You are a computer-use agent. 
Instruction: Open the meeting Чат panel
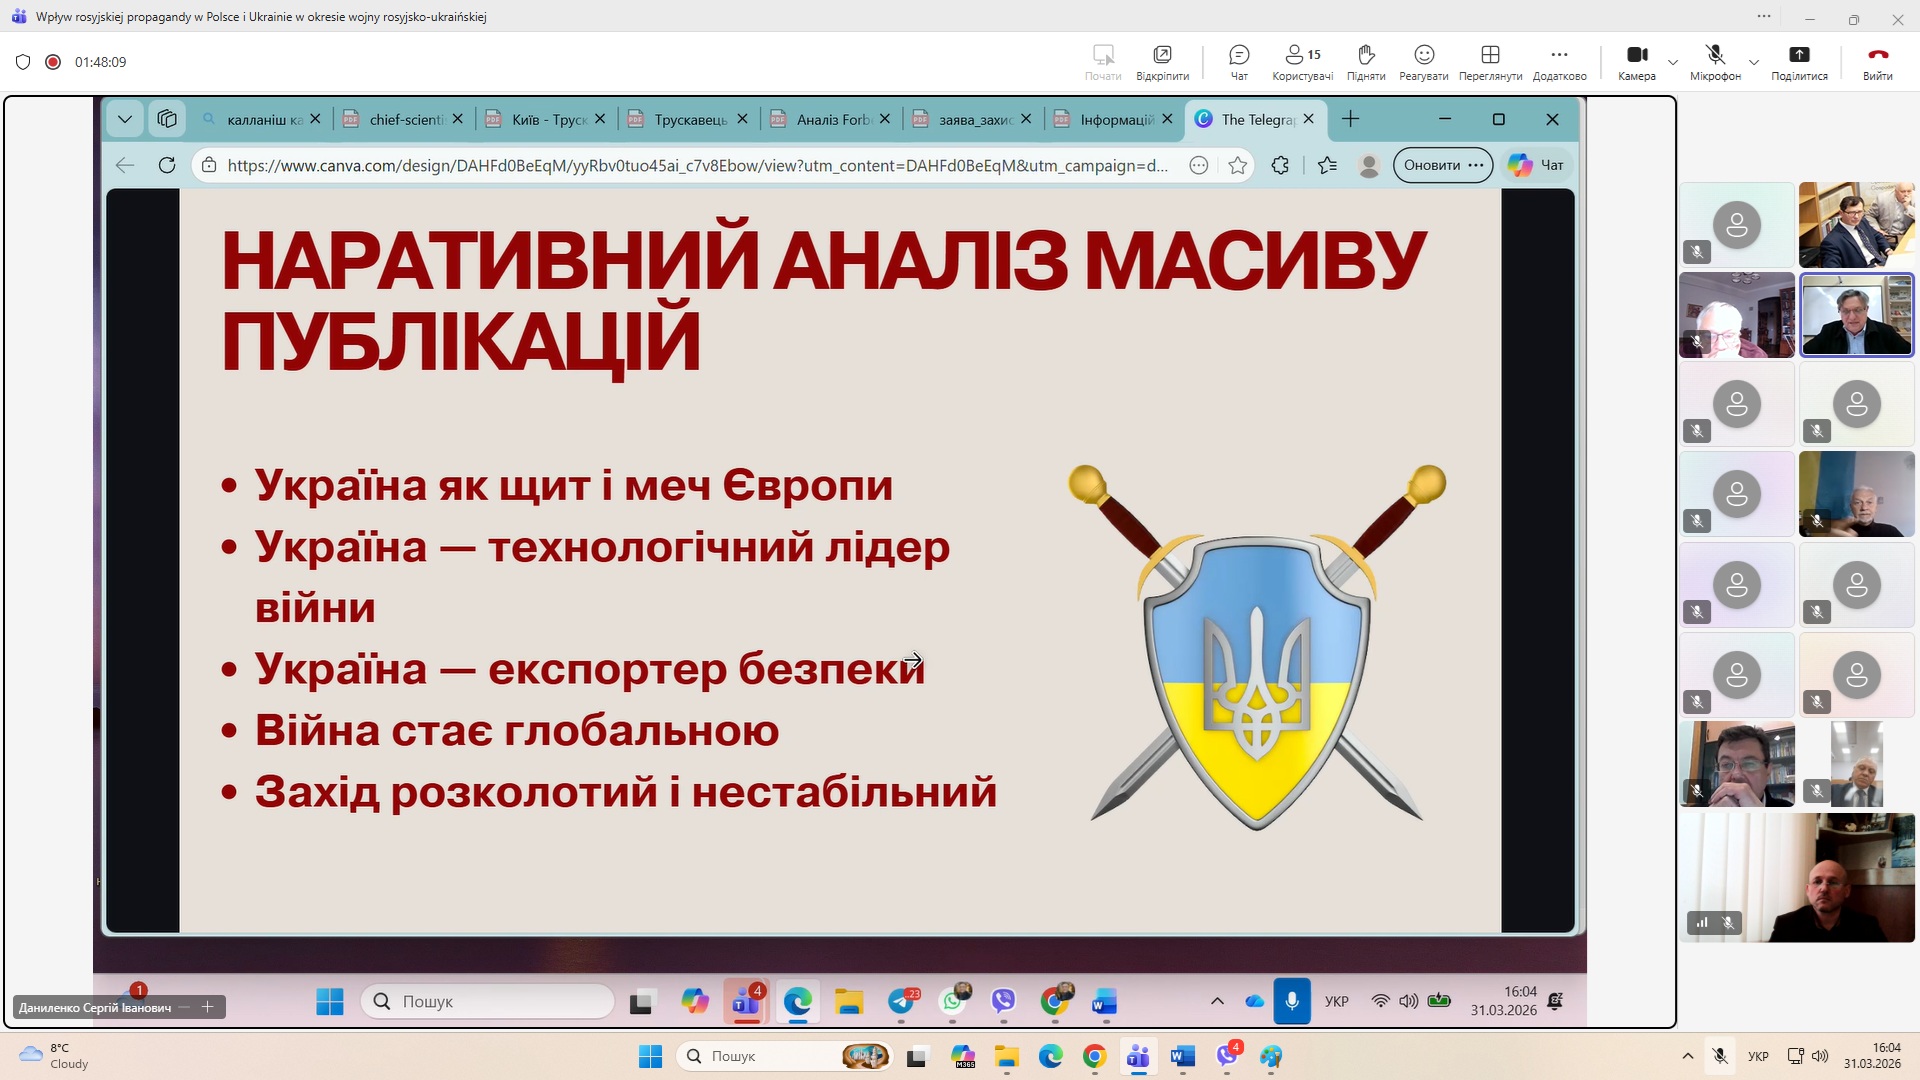click(x=1239, y=62)
